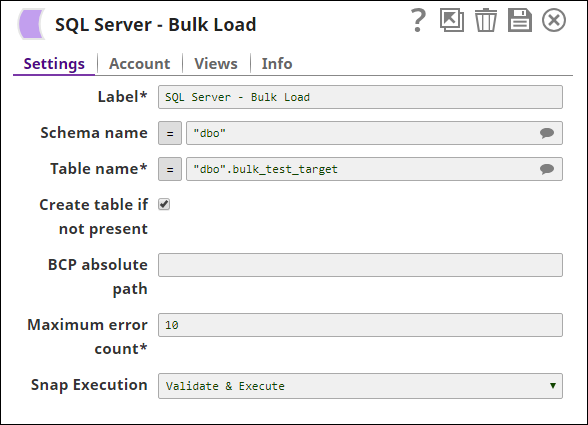Toggle expression button for Schema name

pos(170,133)
